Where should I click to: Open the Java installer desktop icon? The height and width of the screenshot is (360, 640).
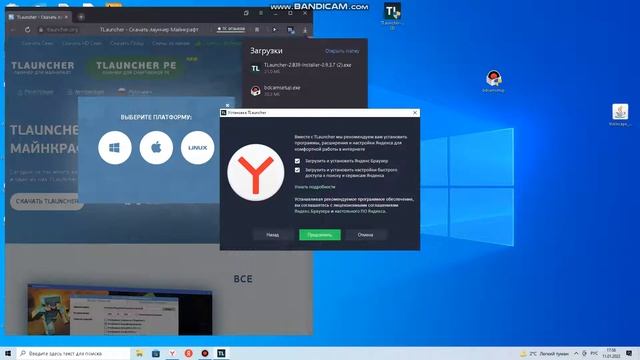[x=620, y=115]
